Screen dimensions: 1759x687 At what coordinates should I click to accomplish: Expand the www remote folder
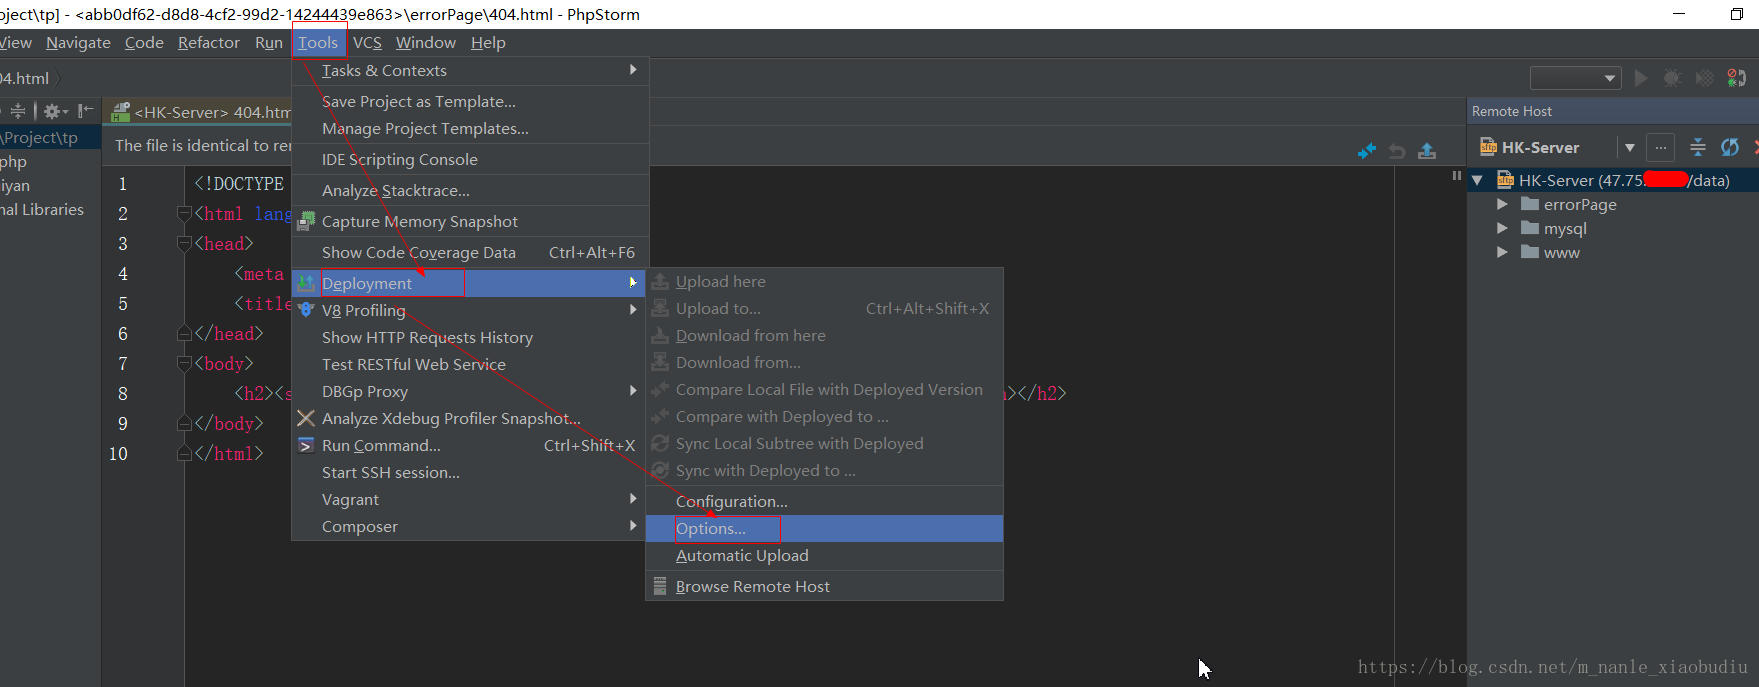1502,252
